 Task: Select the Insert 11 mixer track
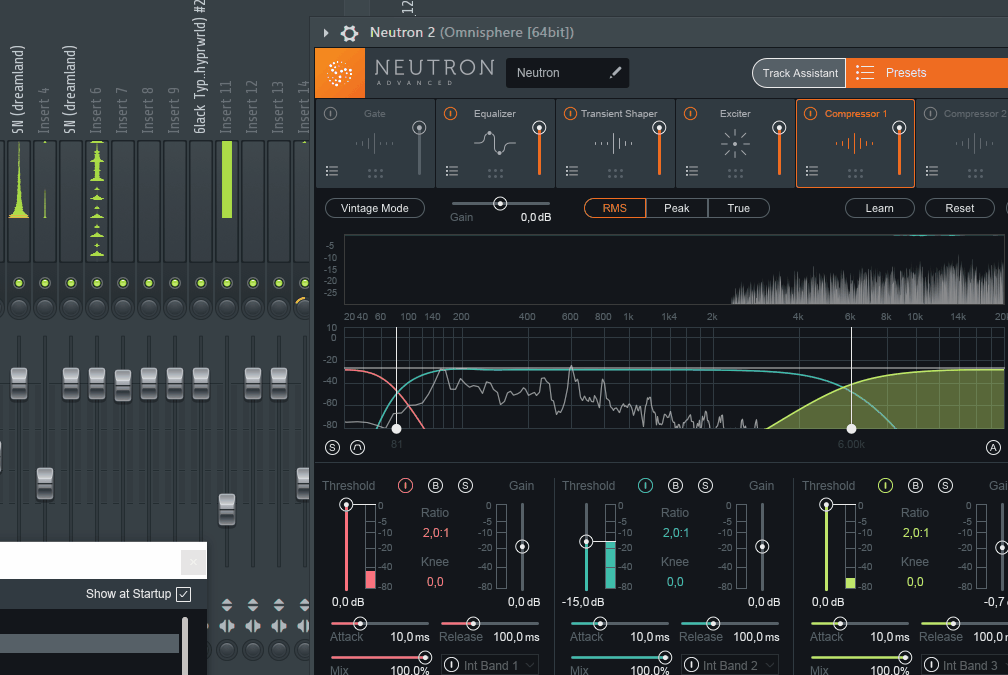point(226,107)
